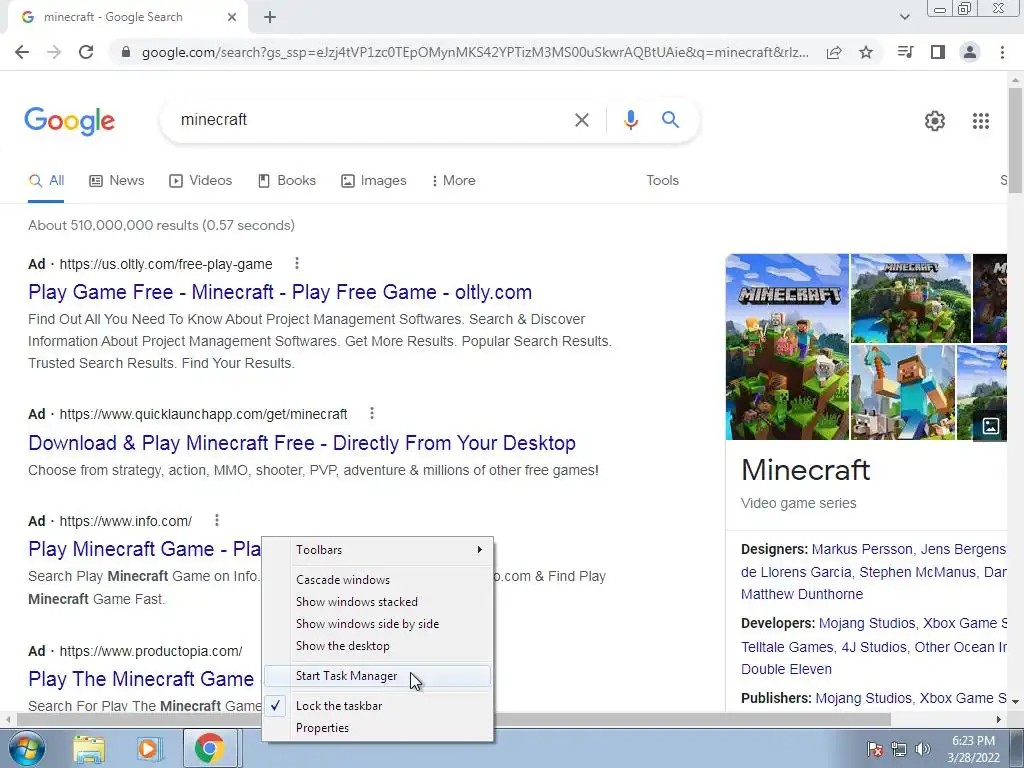
Task: Open Windows Explorer from the taskbar
Action: pyautogui.click(x=89, y=748)
